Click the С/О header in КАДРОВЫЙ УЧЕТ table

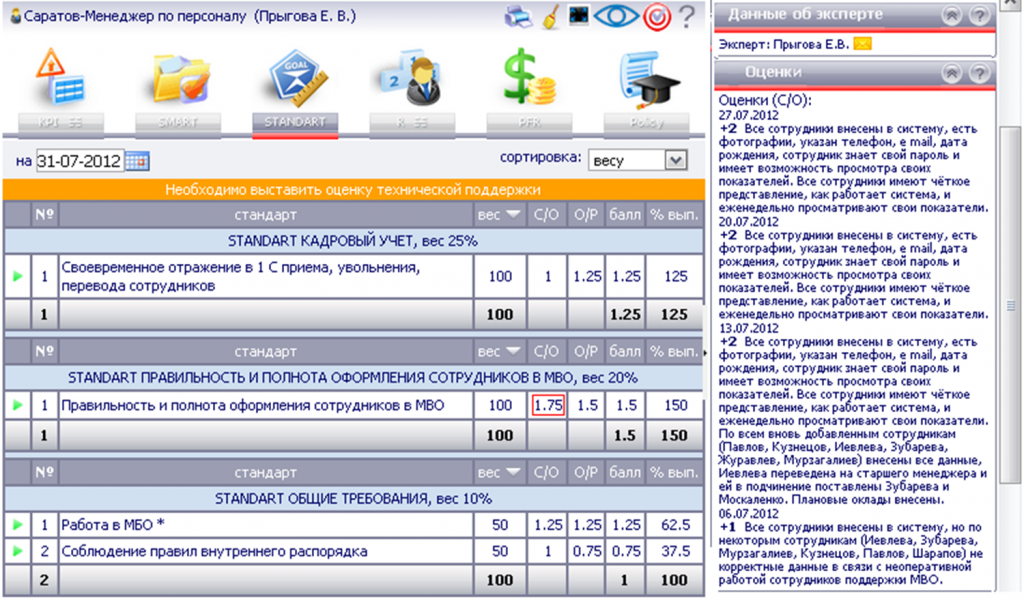547,214
